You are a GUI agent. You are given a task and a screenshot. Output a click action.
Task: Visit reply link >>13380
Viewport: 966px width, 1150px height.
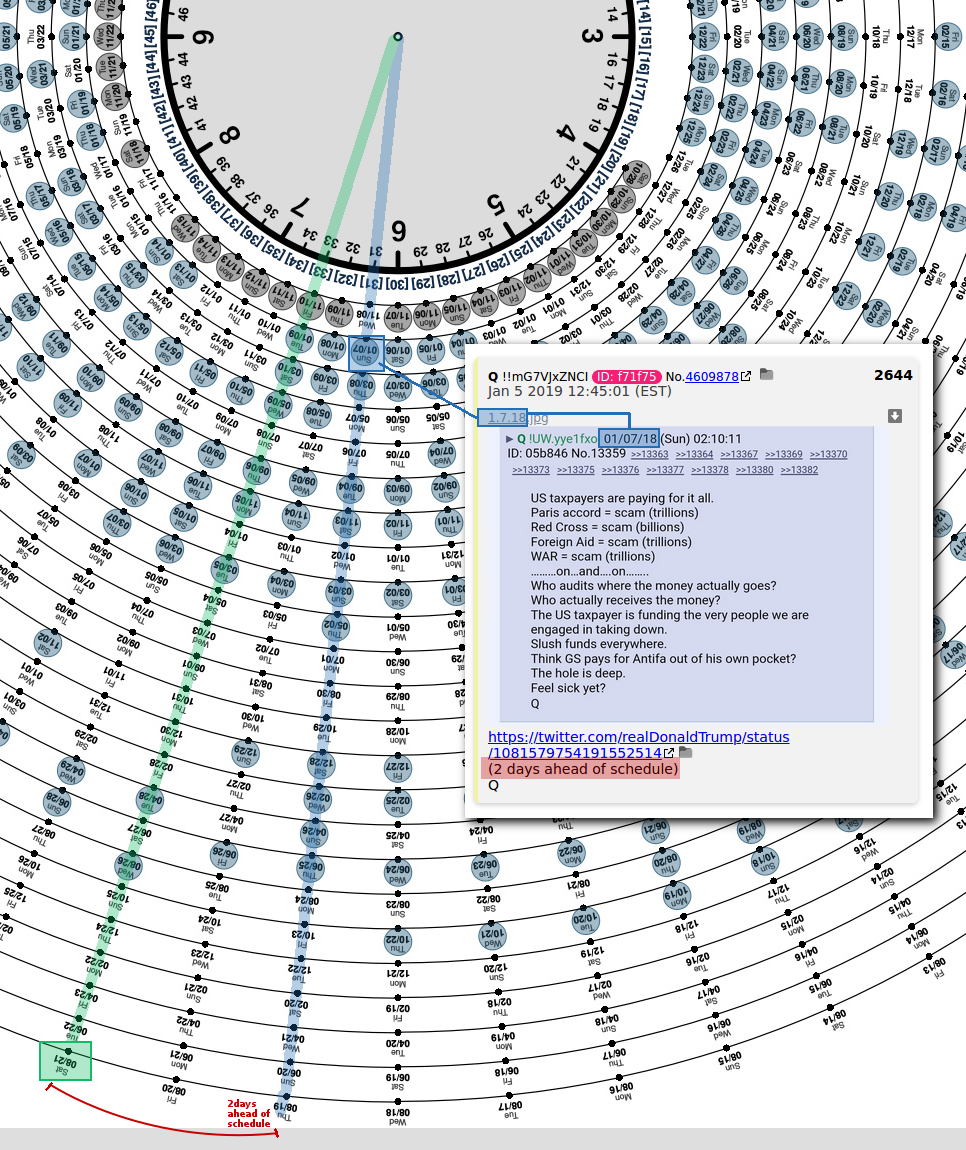tap(754, 470)
